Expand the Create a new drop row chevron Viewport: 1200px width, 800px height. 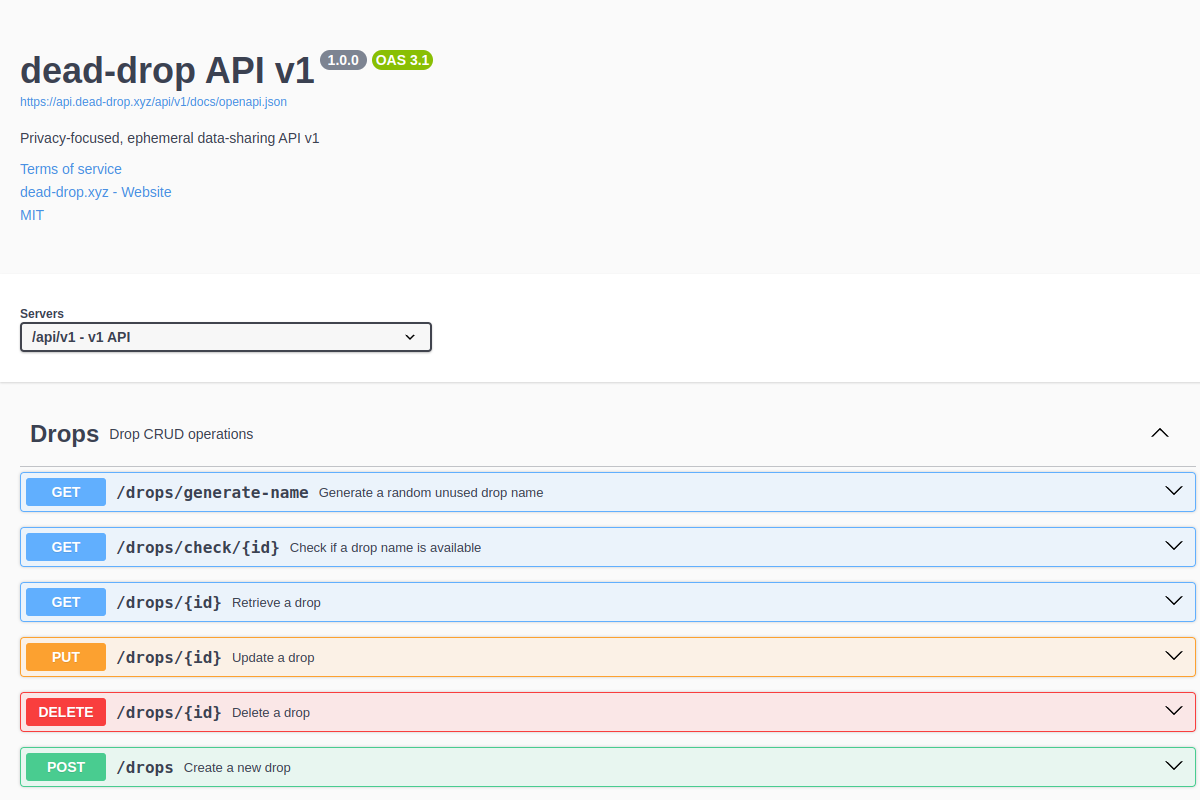pos(1174,766)
